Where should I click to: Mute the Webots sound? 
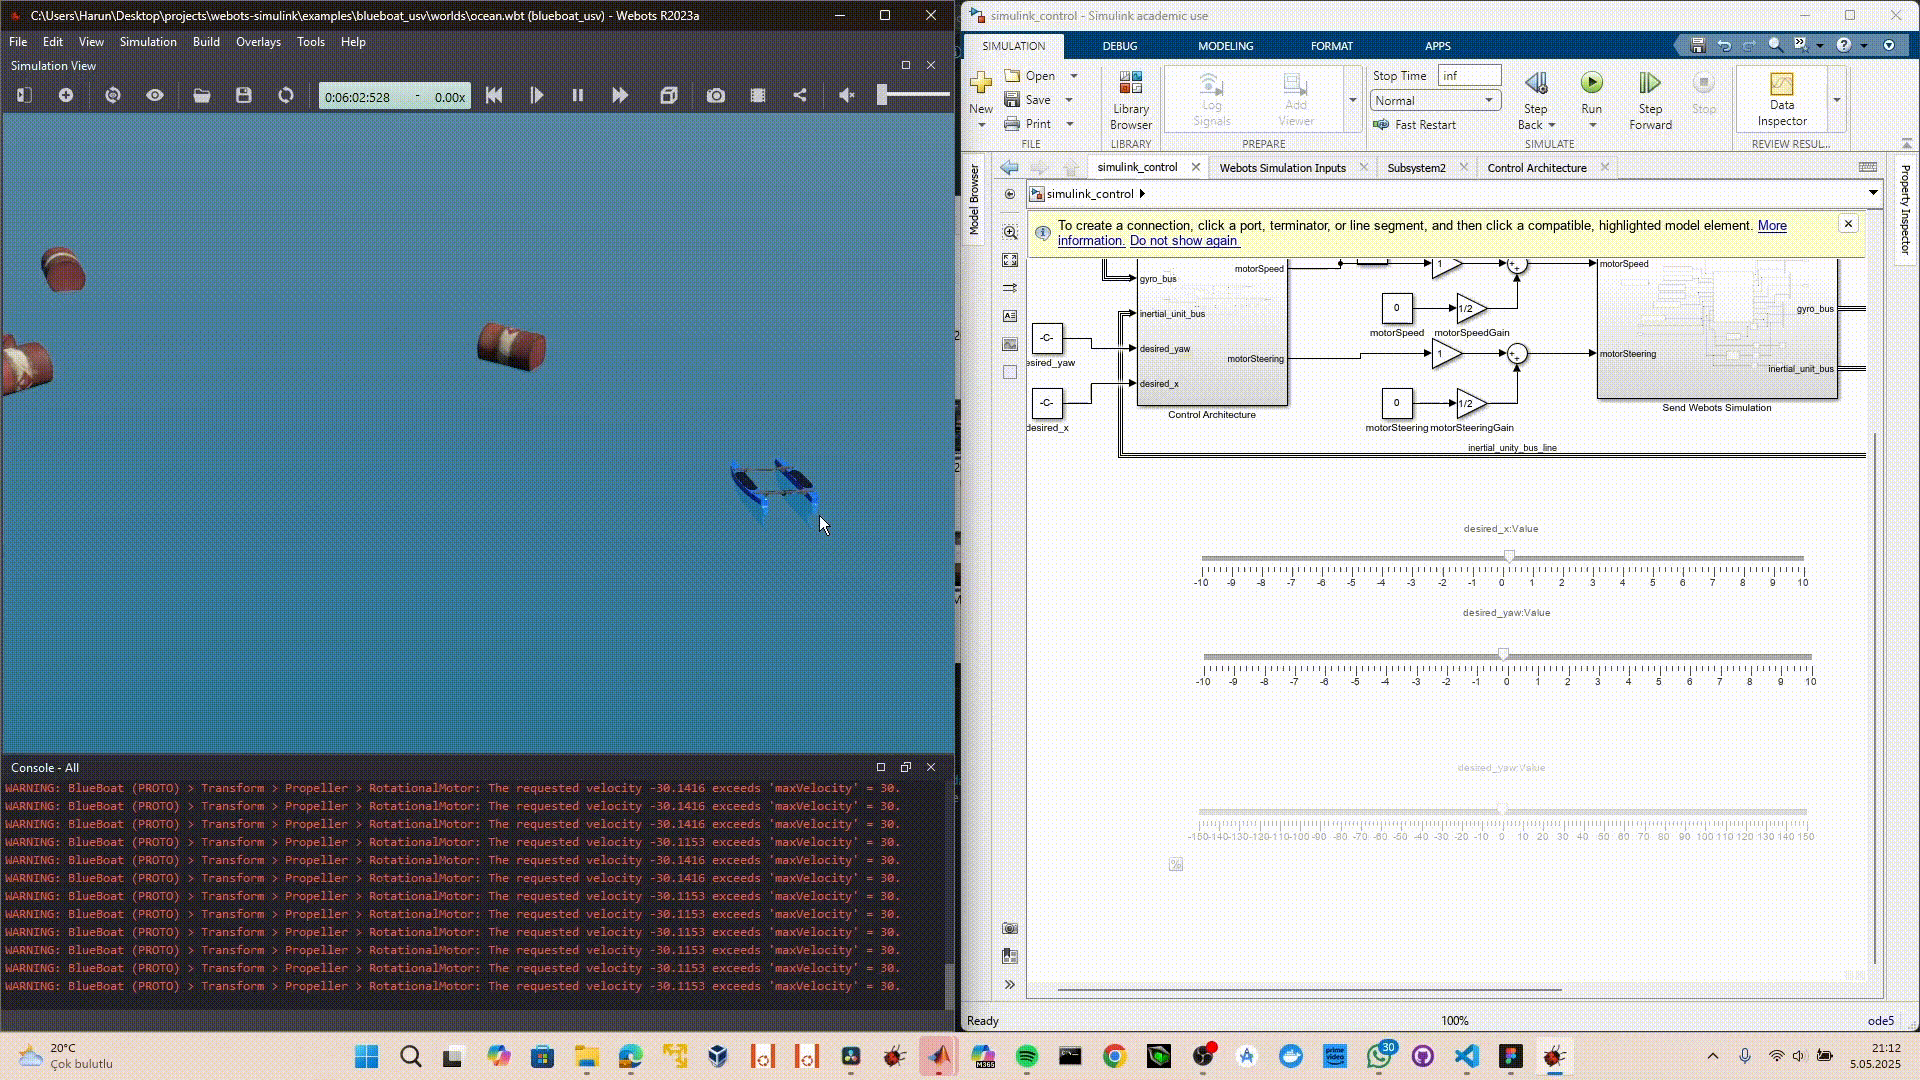click(x=847, y=95)
